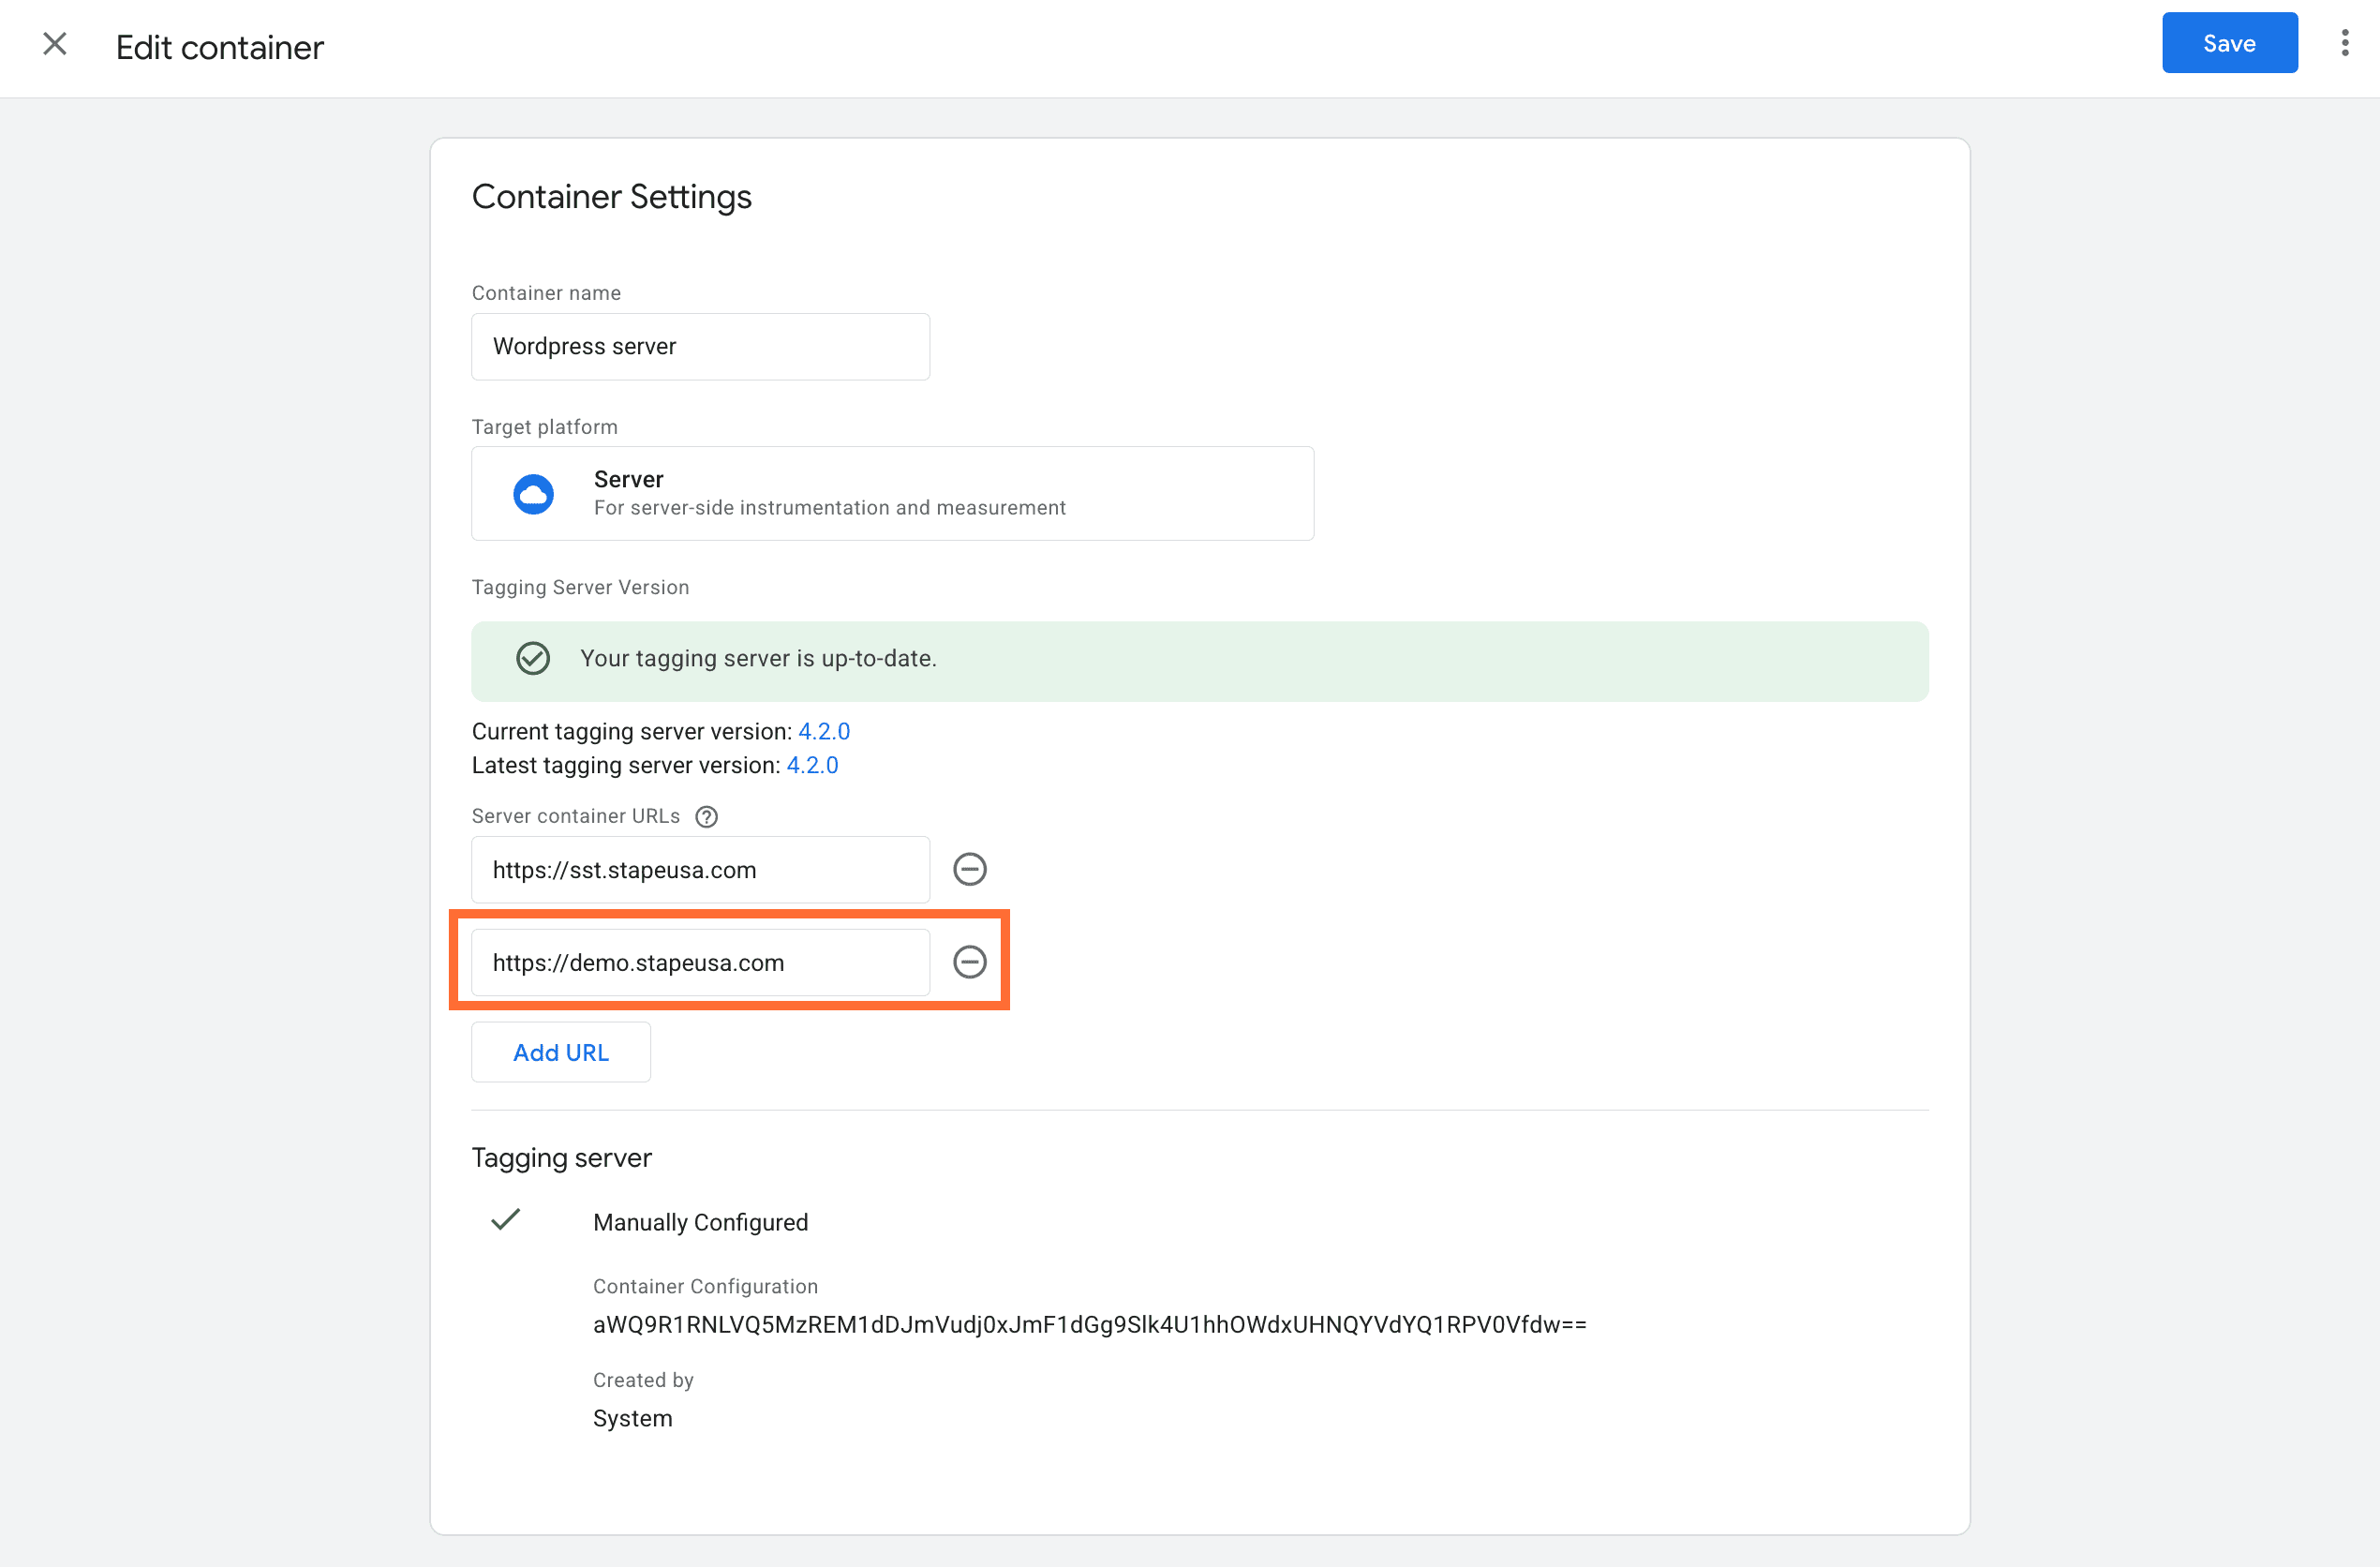Open the three-dot overflow menu next to Save
This screenshot has height=1567, width=2380.
2345,42
